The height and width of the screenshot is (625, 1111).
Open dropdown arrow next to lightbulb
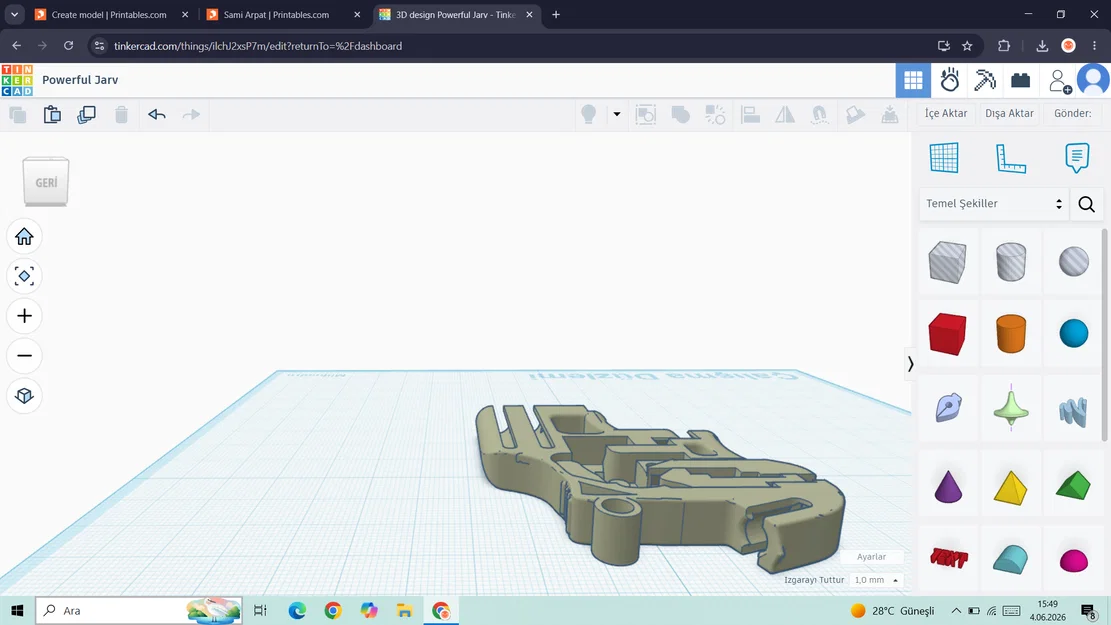point(616,114)
